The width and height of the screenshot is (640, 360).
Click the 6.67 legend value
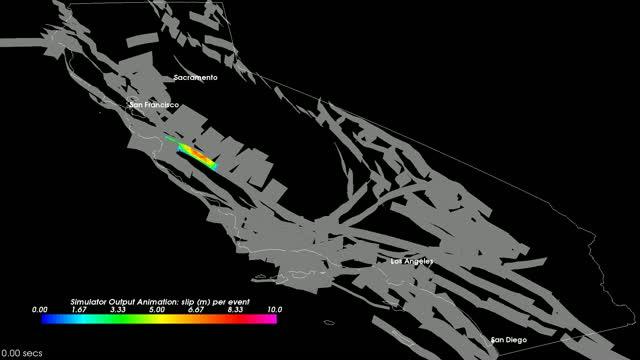196,310
